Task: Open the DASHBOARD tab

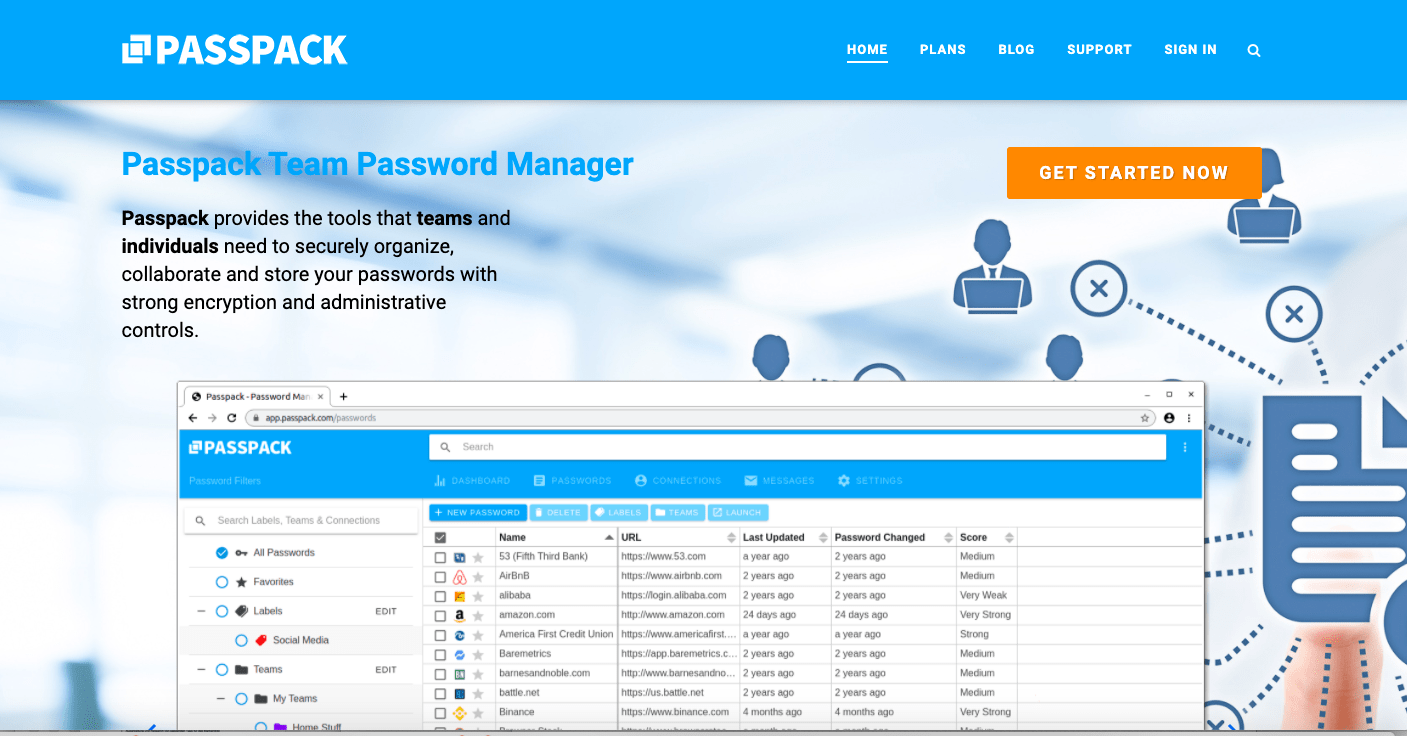Action: tap(472, 481)
